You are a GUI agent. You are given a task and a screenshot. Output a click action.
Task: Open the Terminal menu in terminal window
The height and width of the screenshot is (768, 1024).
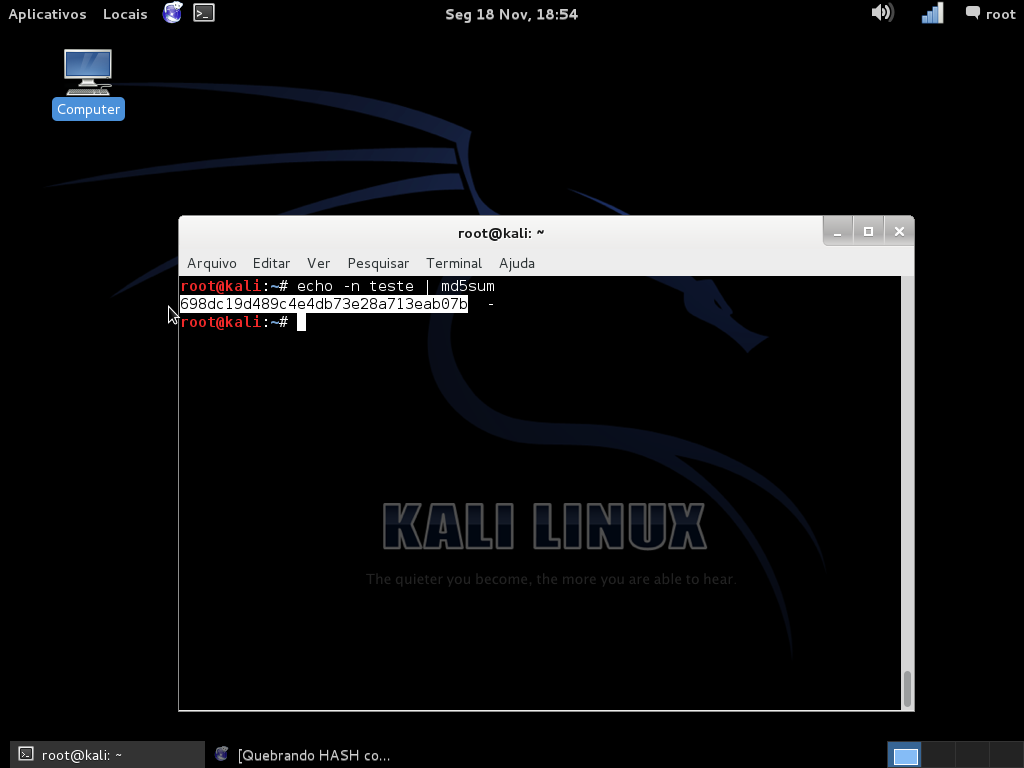tap(454, 263)
